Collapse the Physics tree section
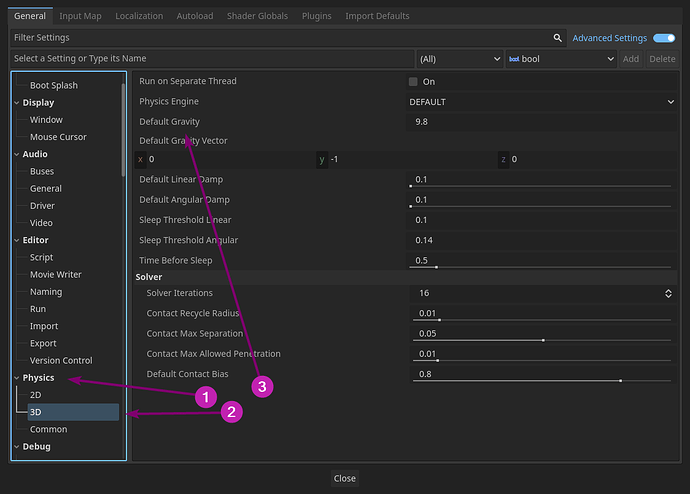 17,378
